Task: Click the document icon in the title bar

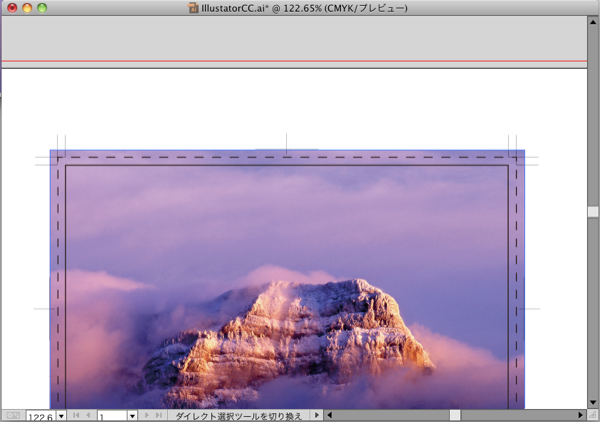Action: [193, 8]
